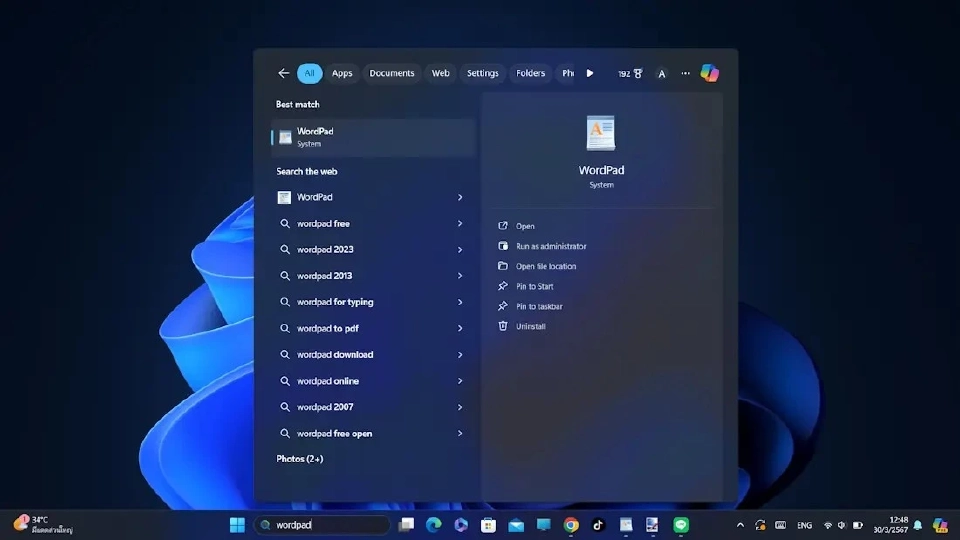
Task: Open the WordPad best match result
Action: tap(373, 137)
